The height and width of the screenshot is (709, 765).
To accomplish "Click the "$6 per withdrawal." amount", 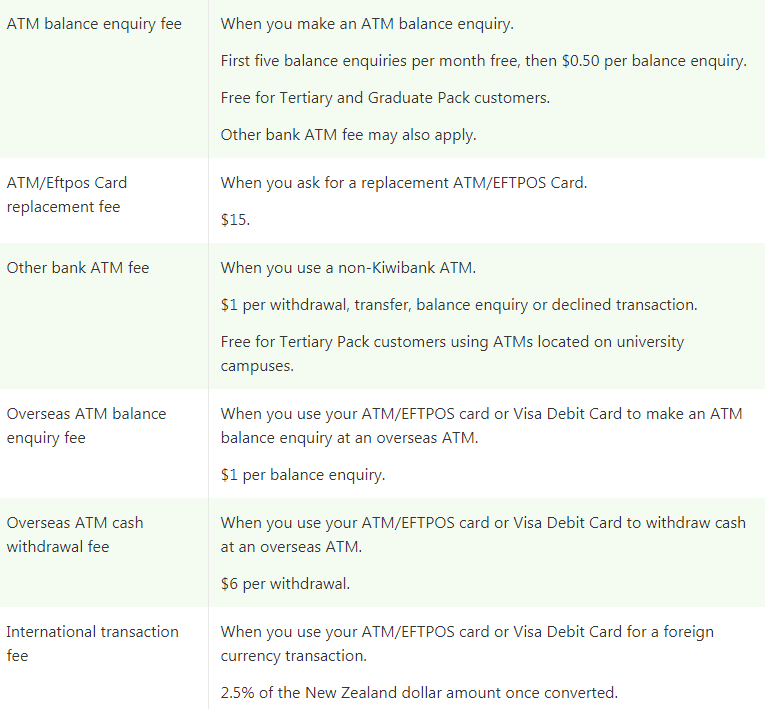I will (285, 584).
